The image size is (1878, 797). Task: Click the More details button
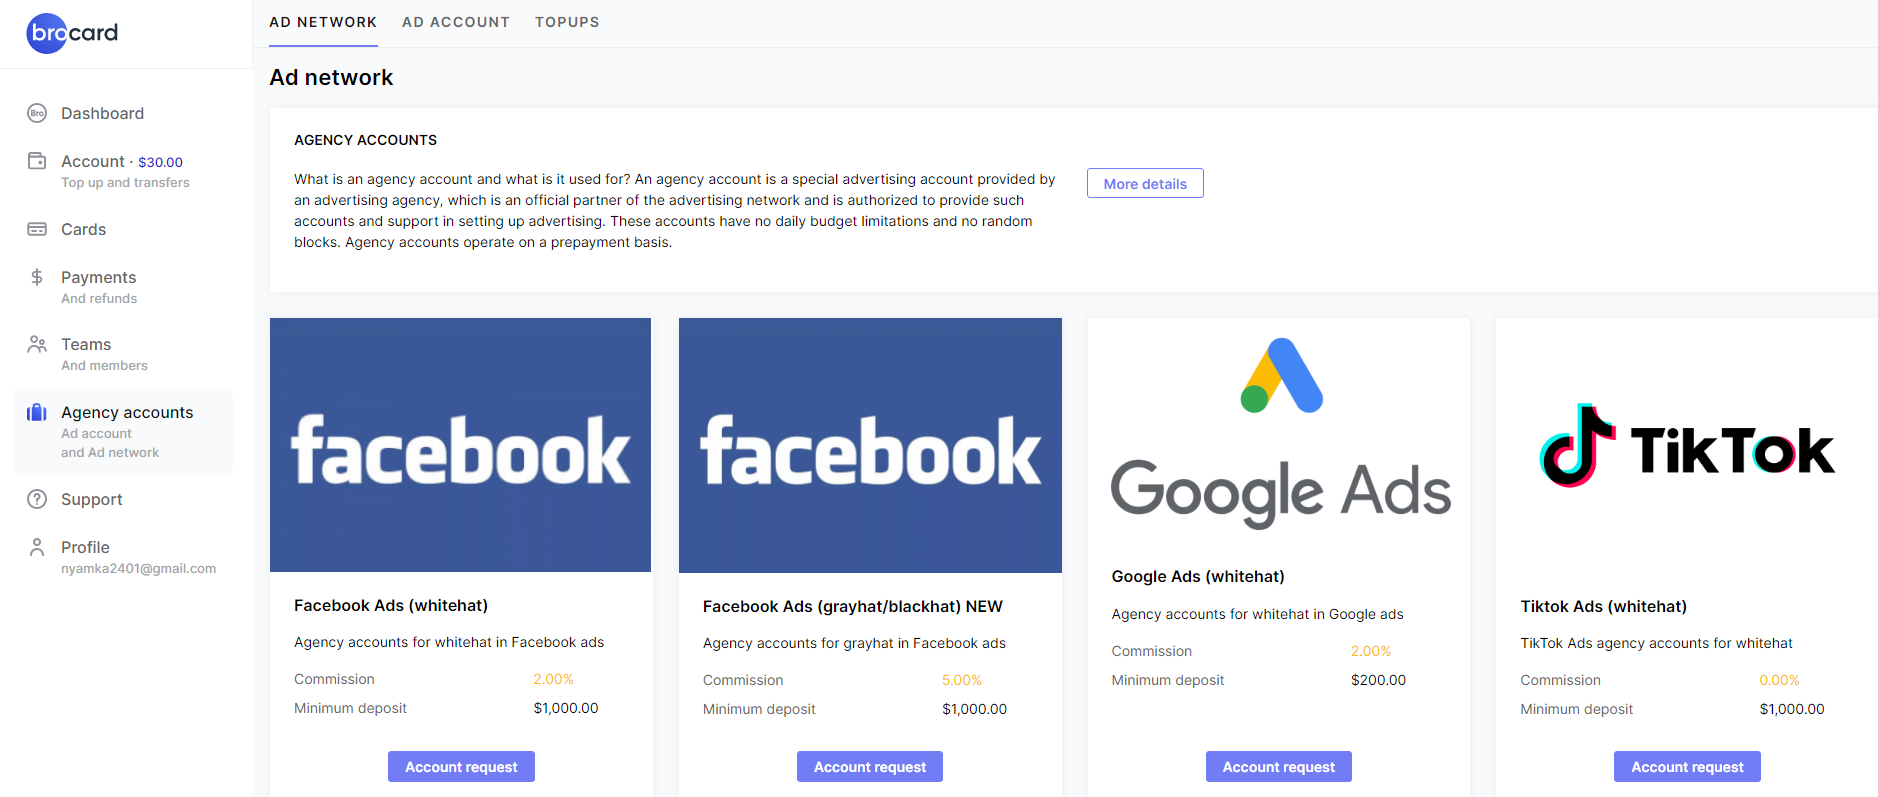click(x=1145, y=183)
